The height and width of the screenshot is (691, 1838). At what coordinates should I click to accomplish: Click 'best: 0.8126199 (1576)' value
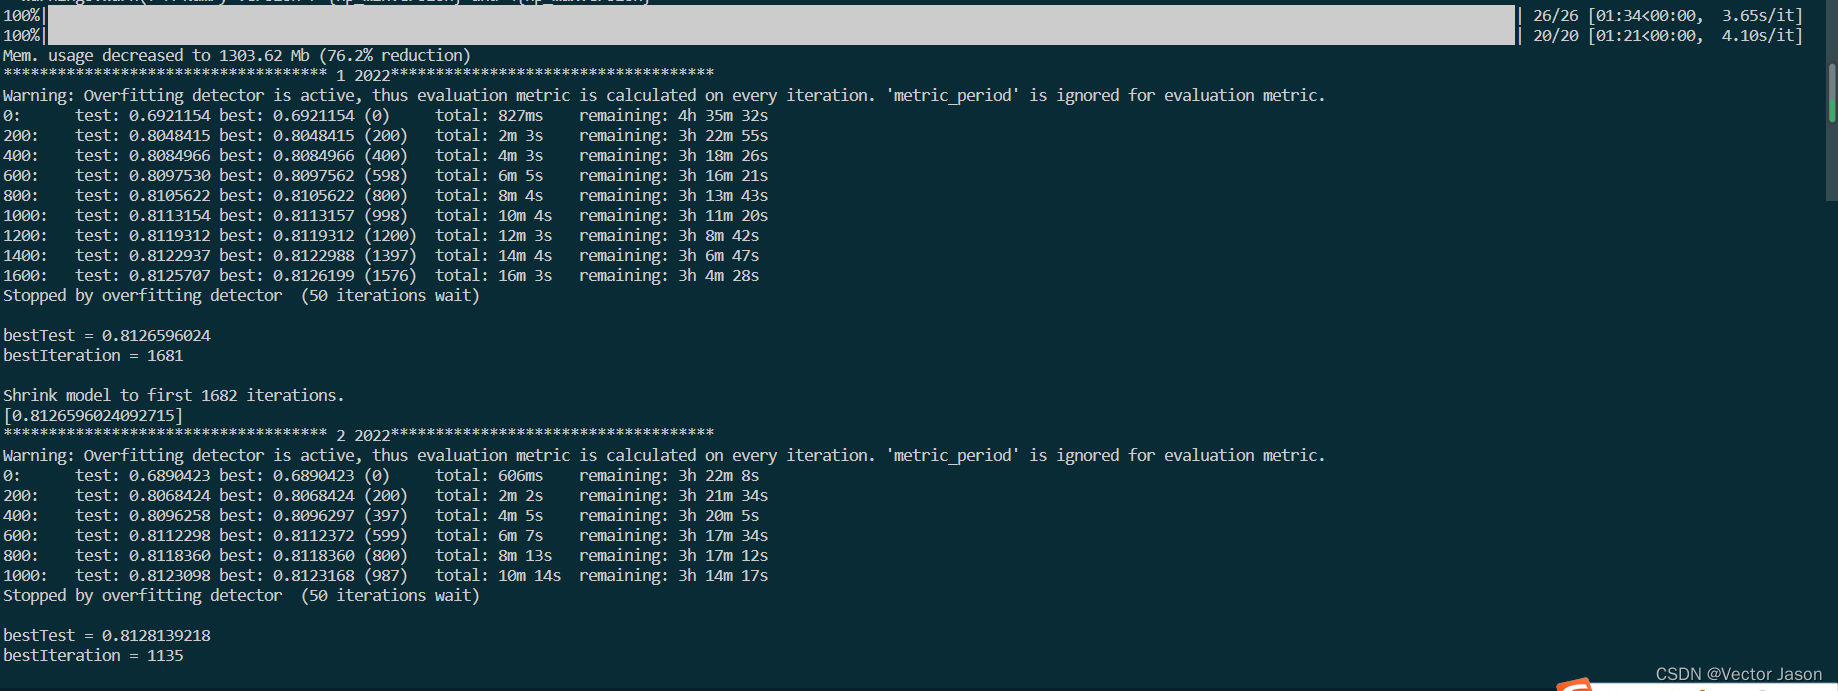tap(318, 275)
